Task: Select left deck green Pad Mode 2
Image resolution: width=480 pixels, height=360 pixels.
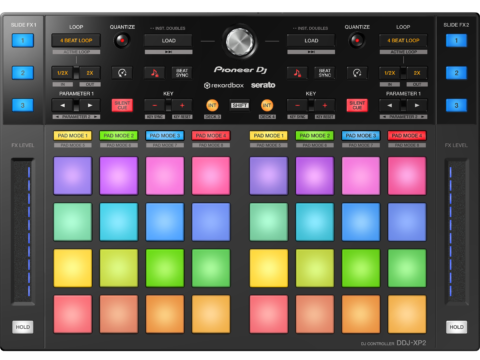Action: pos(119,136)
